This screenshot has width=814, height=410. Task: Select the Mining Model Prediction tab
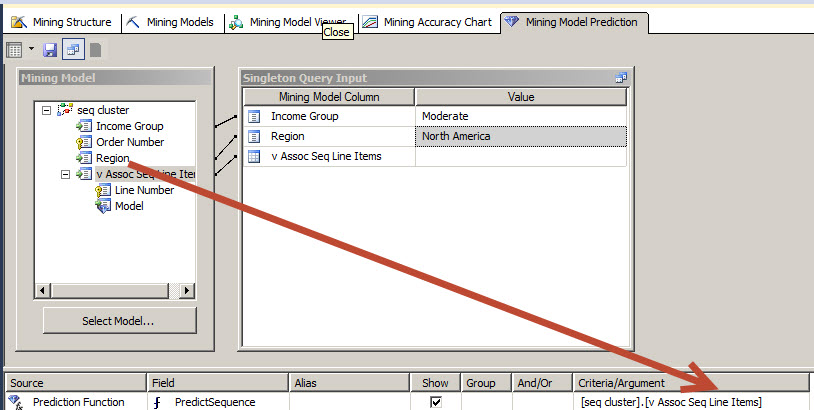pos(574,22)
